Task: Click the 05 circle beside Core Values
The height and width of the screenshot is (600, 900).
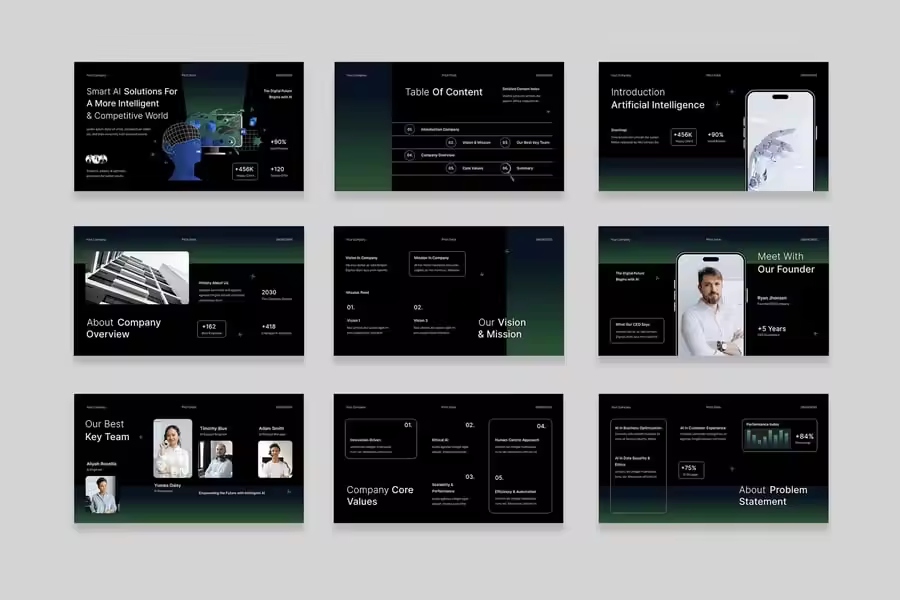Action: click(x=451, y=168)
